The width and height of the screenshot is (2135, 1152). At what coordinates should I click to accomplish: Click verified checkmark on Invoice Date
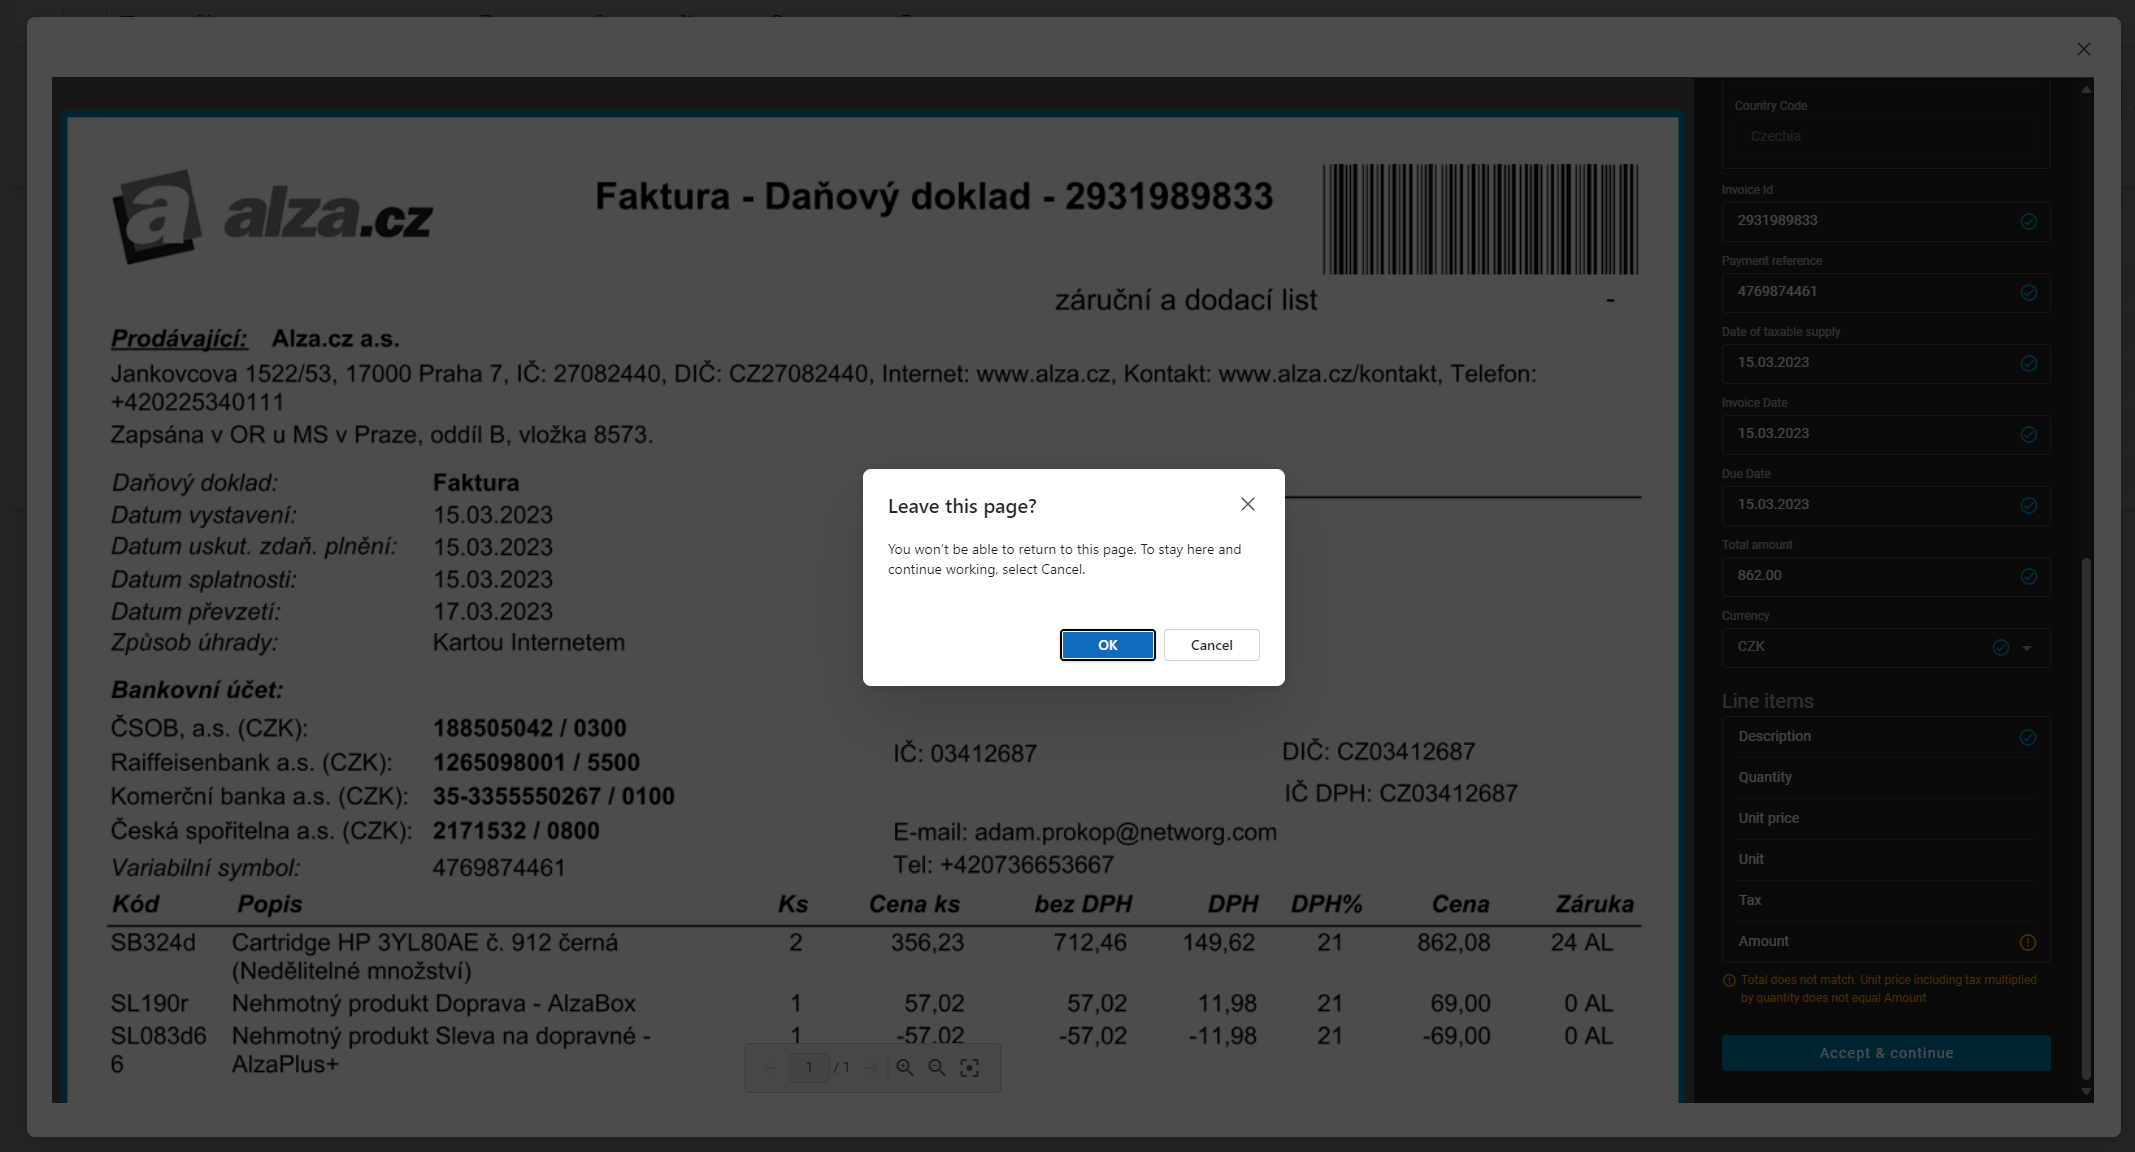click(2029, 434)
